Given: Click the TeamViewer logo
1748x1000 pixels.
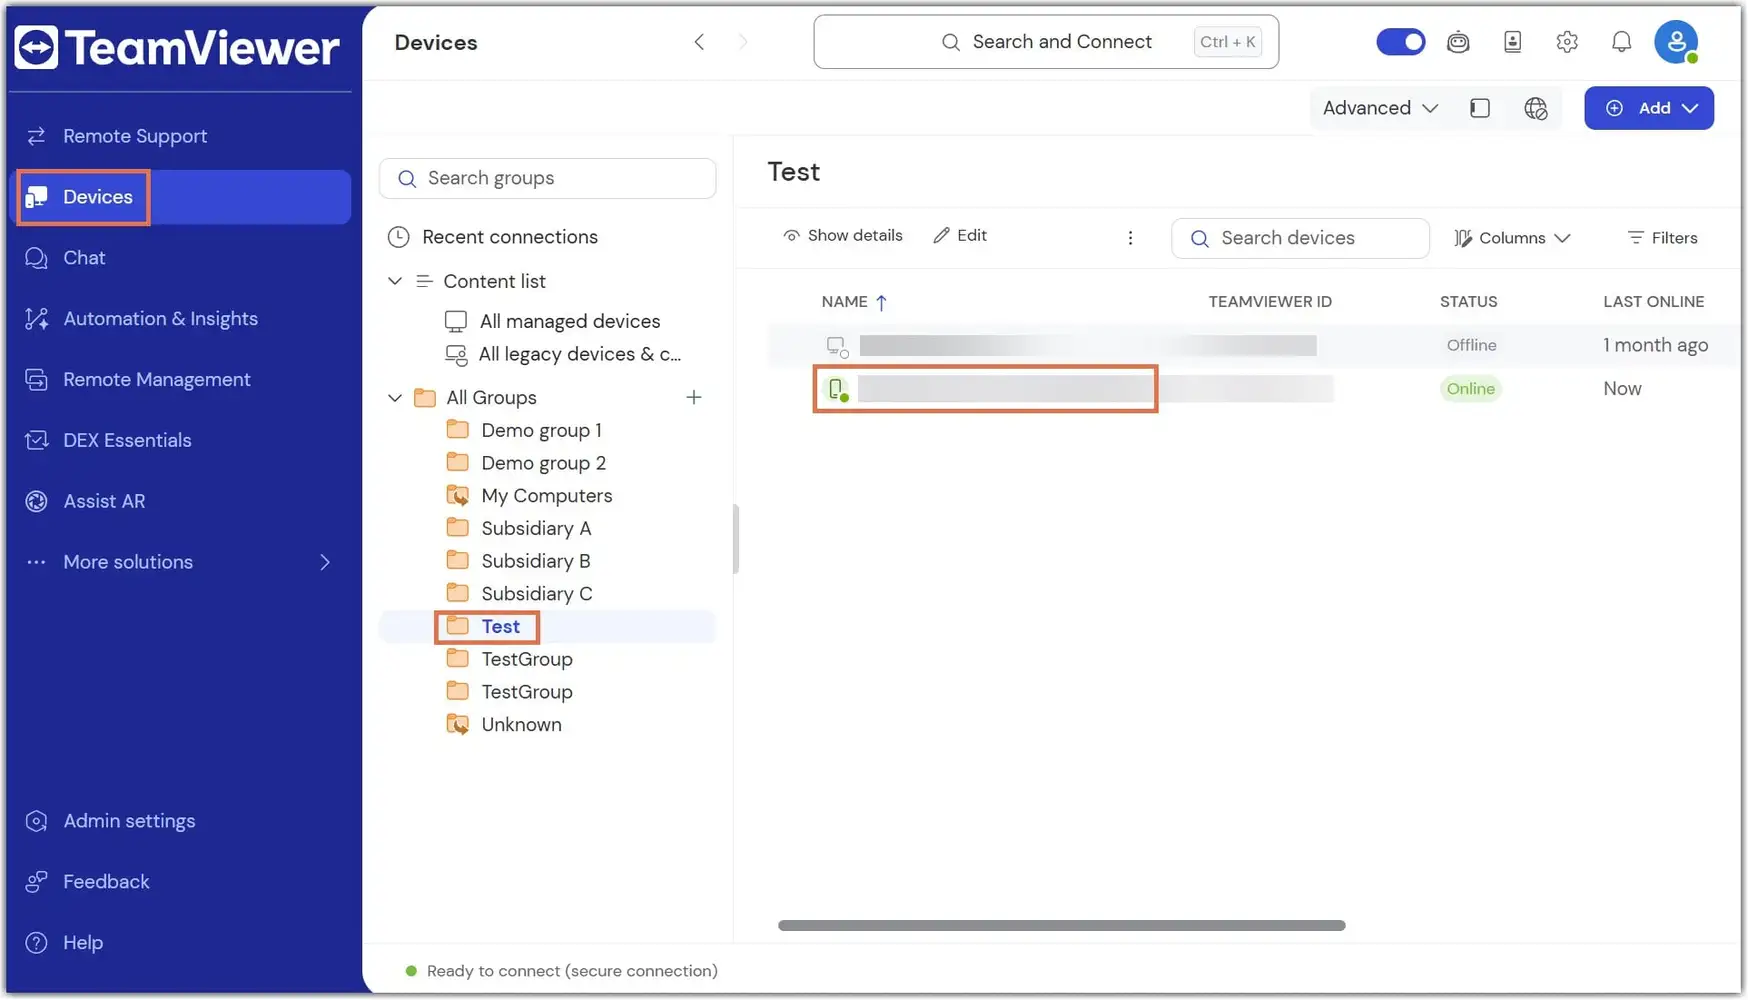Looking at the screenshot, I should 177,48.
